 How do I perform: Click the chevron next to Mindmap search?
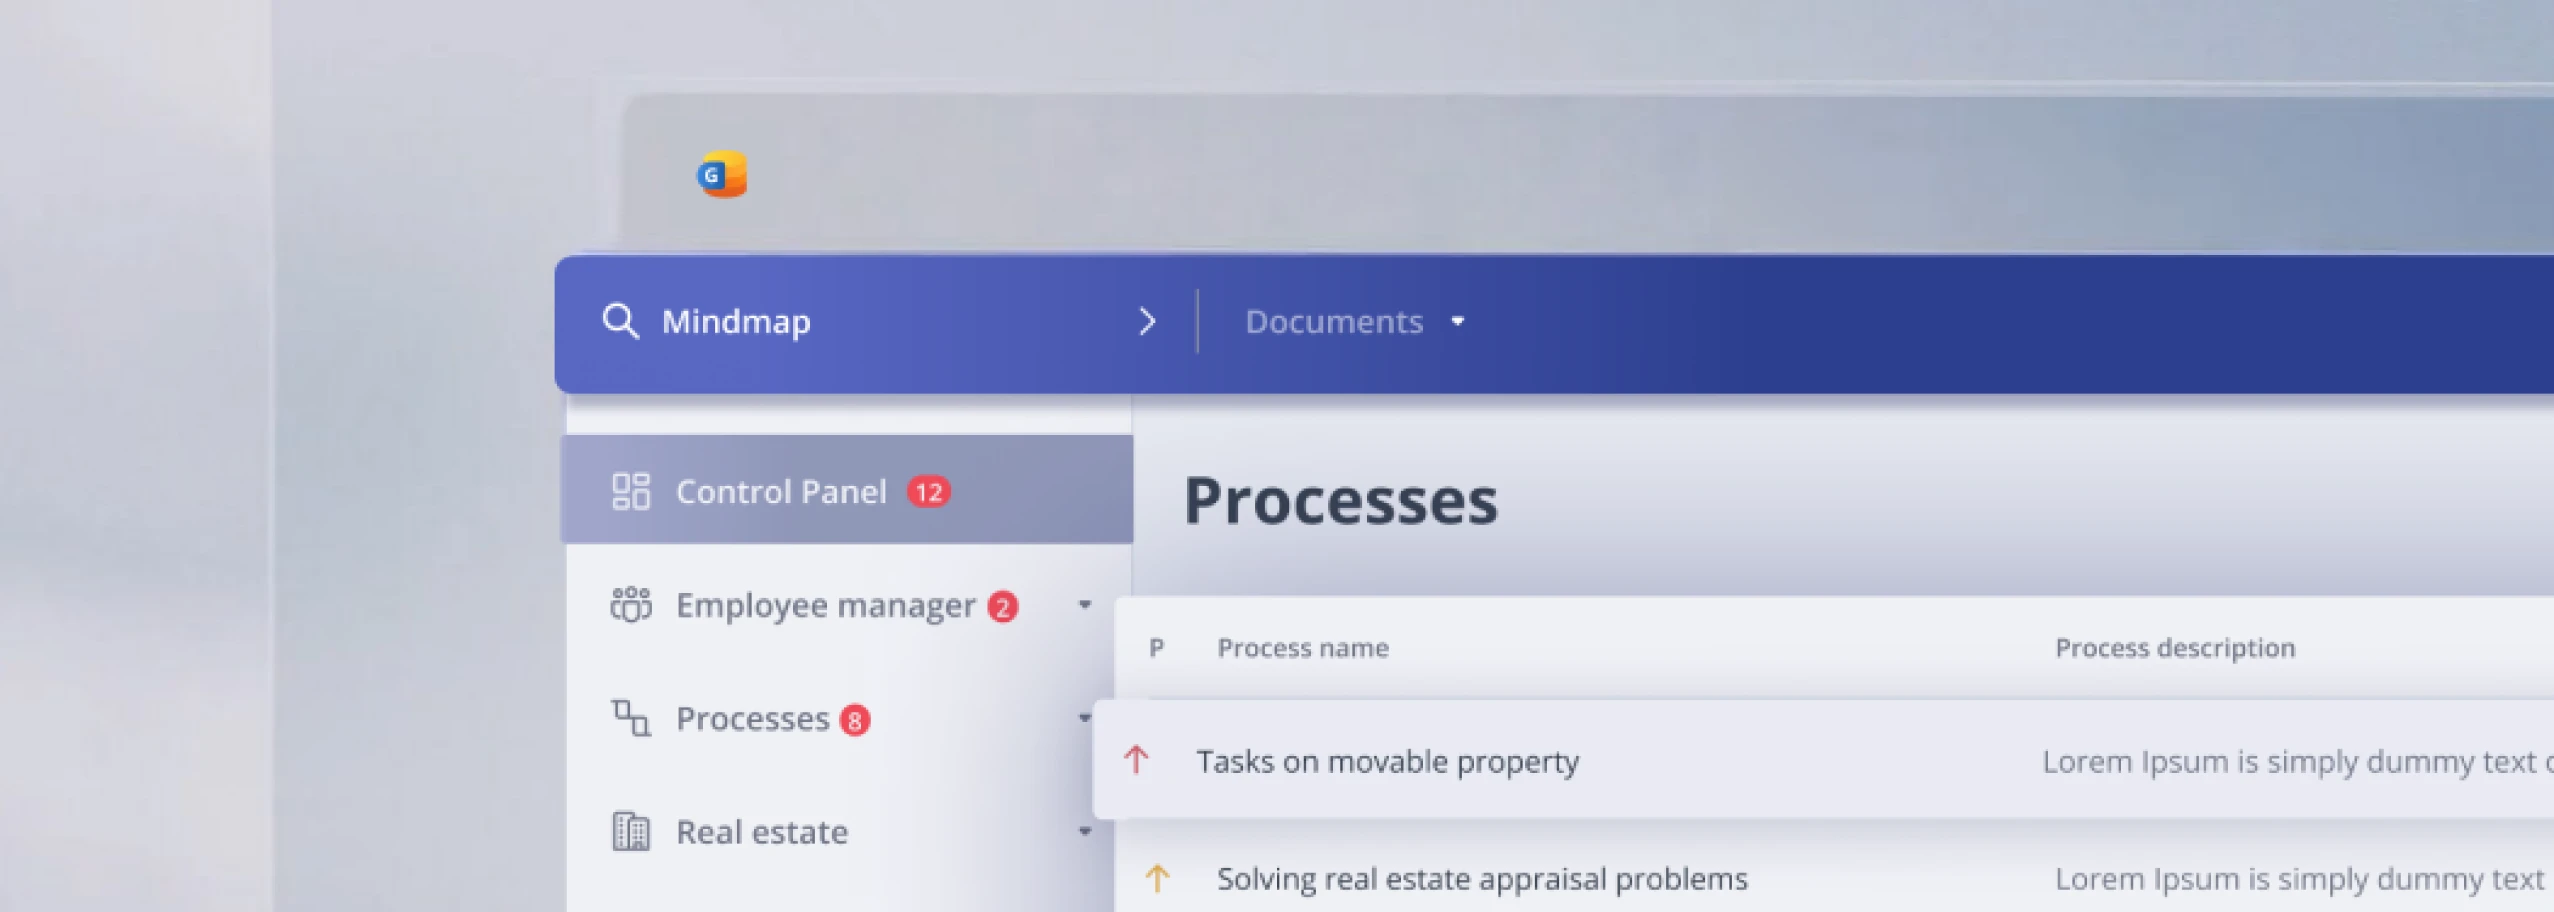click(1147, 322)
